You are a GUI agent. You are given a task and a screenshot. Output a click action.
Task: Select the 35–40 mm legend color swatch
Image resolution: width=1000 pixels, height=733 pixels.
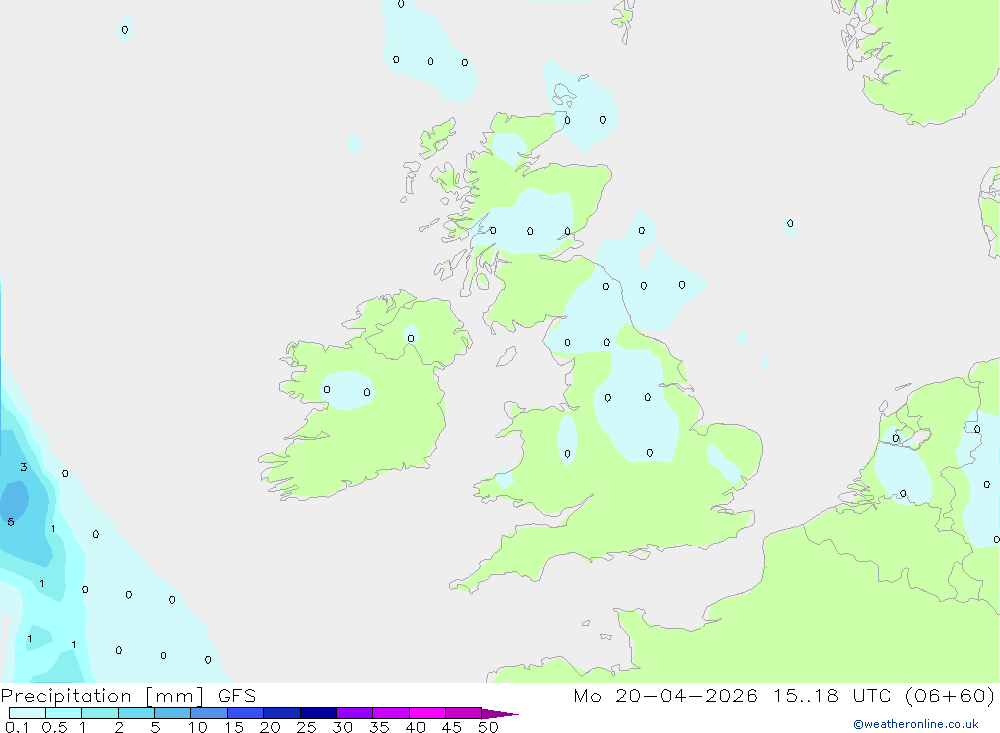point(390,713)
